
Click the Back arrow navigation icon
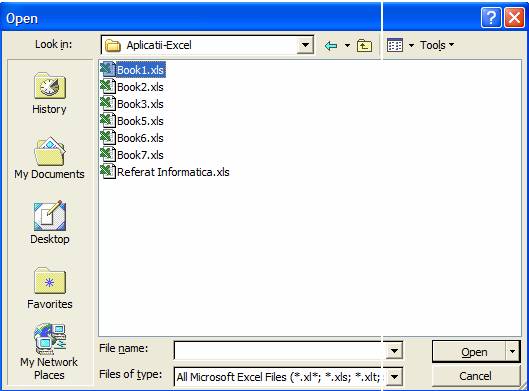click(x=331, y=45)
